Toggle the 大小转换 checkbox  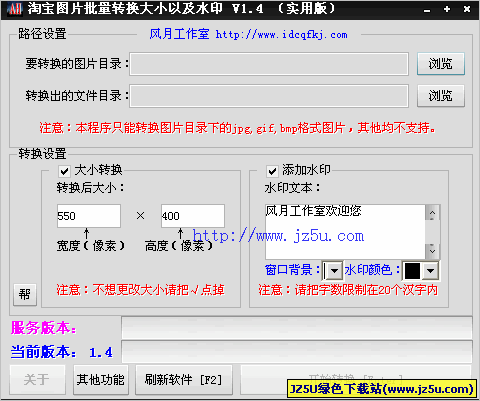[64, 171]
